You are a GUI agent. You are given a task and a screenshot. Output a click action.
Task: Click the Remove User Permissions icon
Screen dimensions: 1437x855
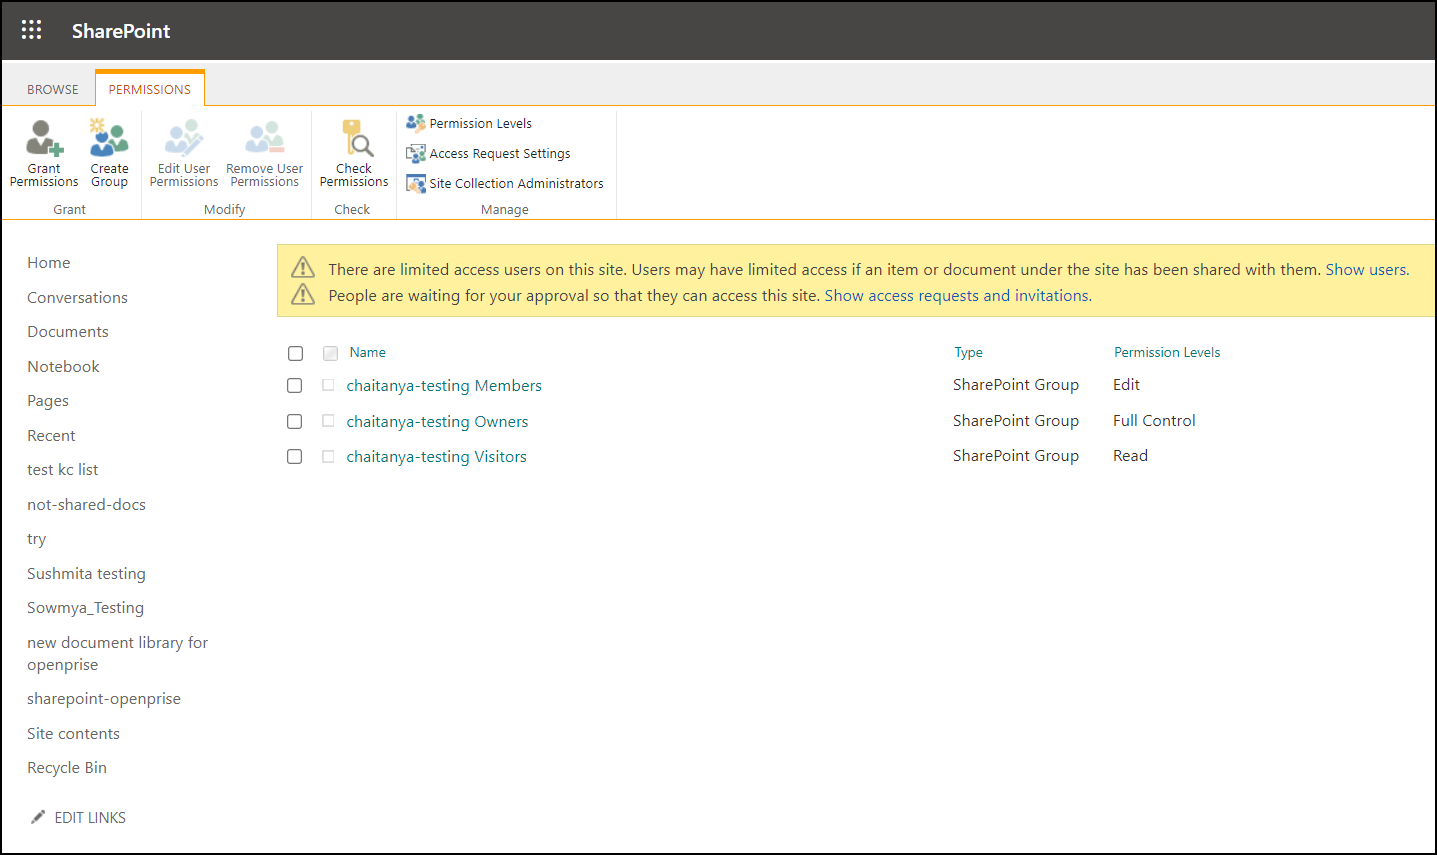pyautogui.click(x=265, y=138)
